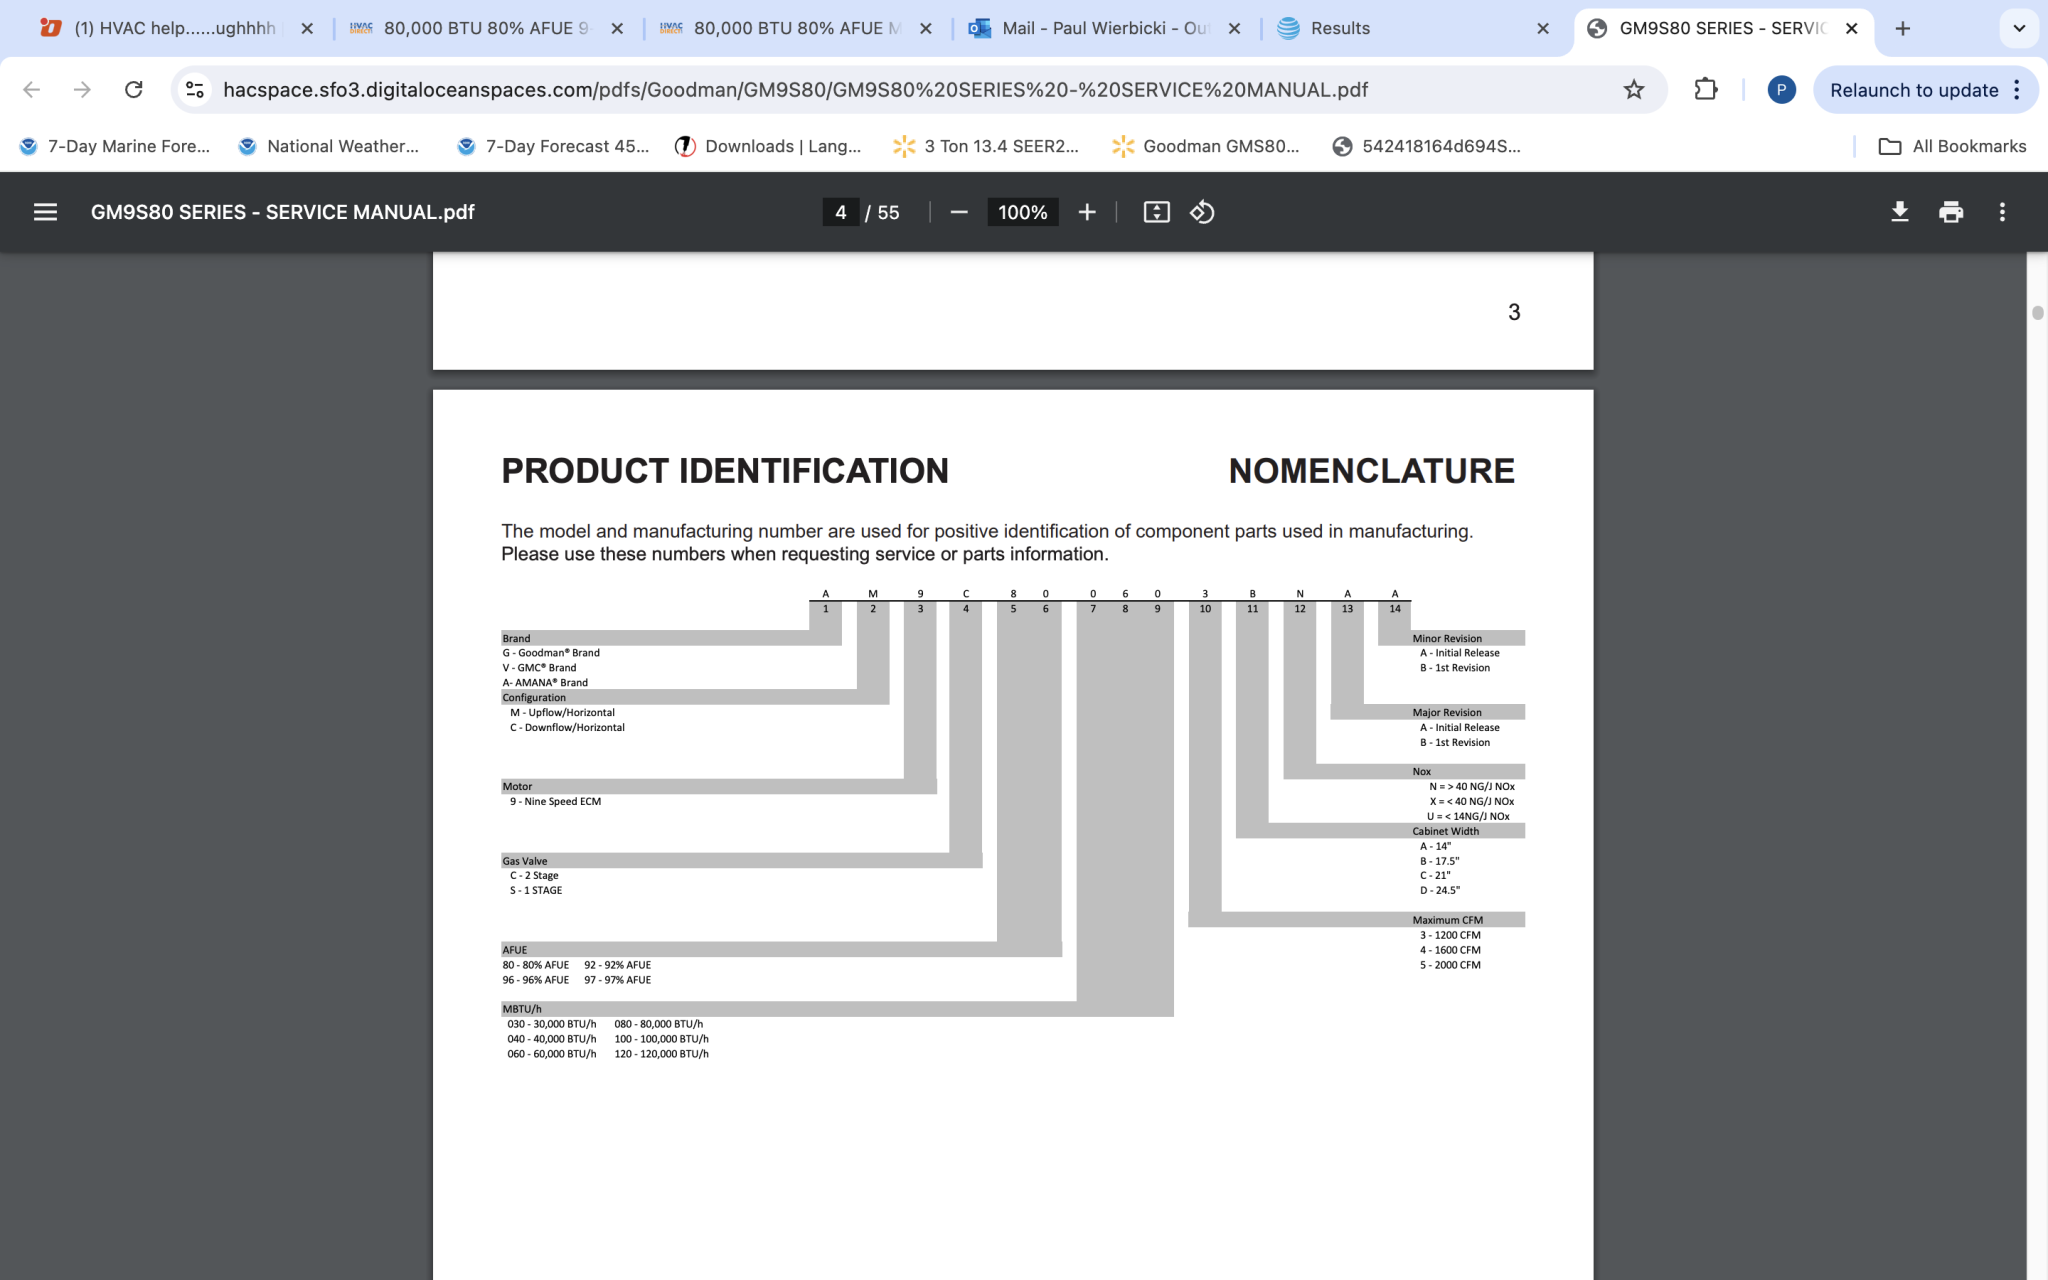Click the '3 - 1200 CFM' text
Viewport: 2048px width, 1280px height.
tap(1450, 935)
